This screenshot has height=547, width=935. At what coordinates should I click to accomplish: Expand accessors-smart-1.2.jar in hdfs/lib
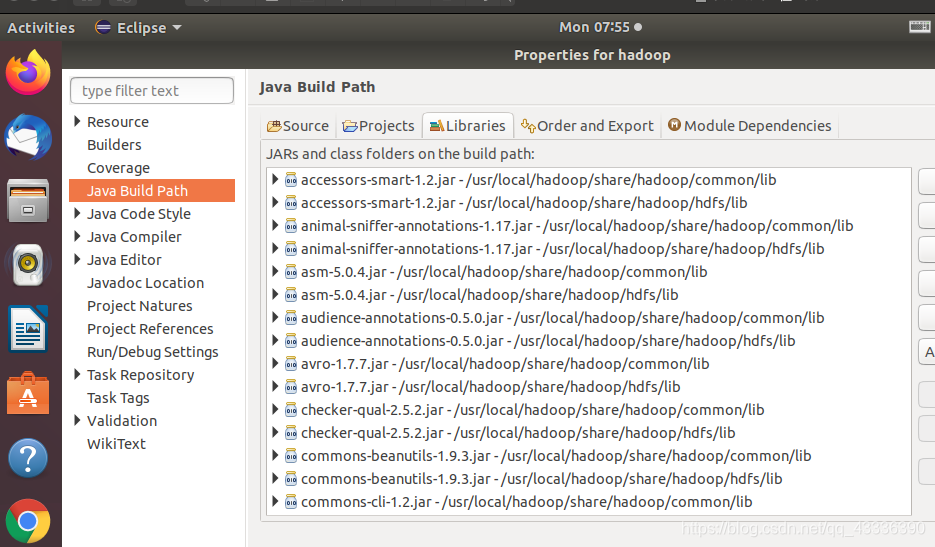pos(275,202)
